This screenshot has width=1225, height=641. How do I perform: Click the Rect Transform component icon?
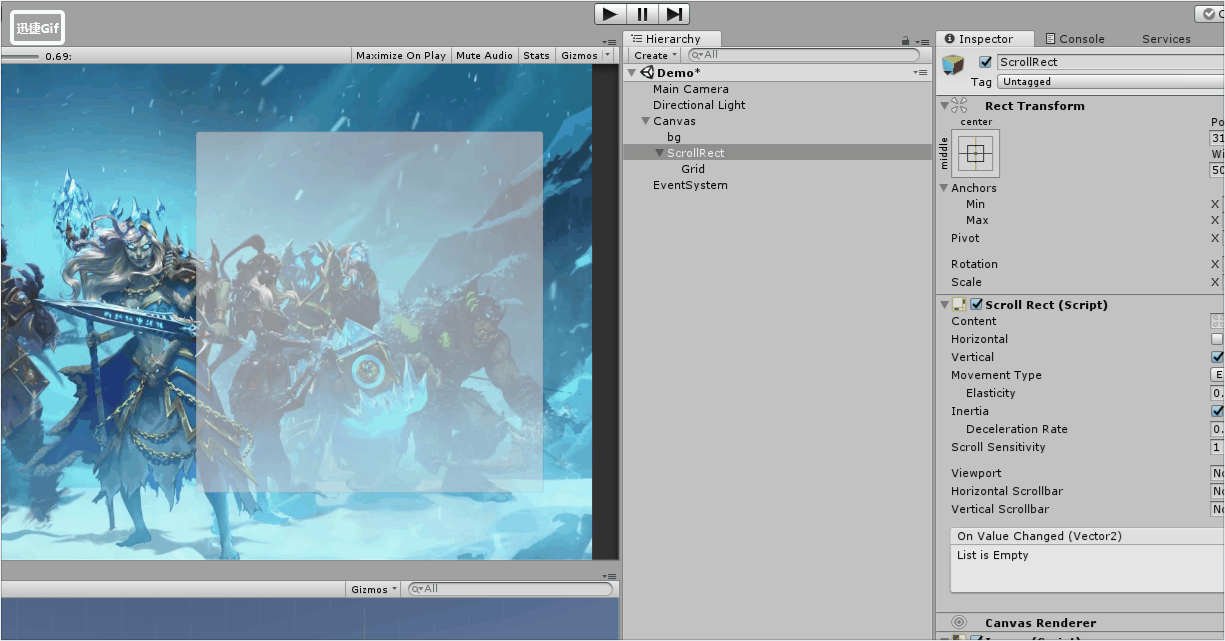point(959,105)
